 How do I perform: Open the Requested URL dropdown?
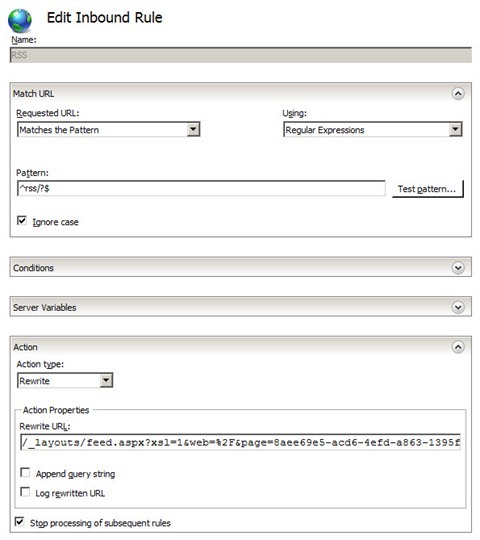(193, 129)
